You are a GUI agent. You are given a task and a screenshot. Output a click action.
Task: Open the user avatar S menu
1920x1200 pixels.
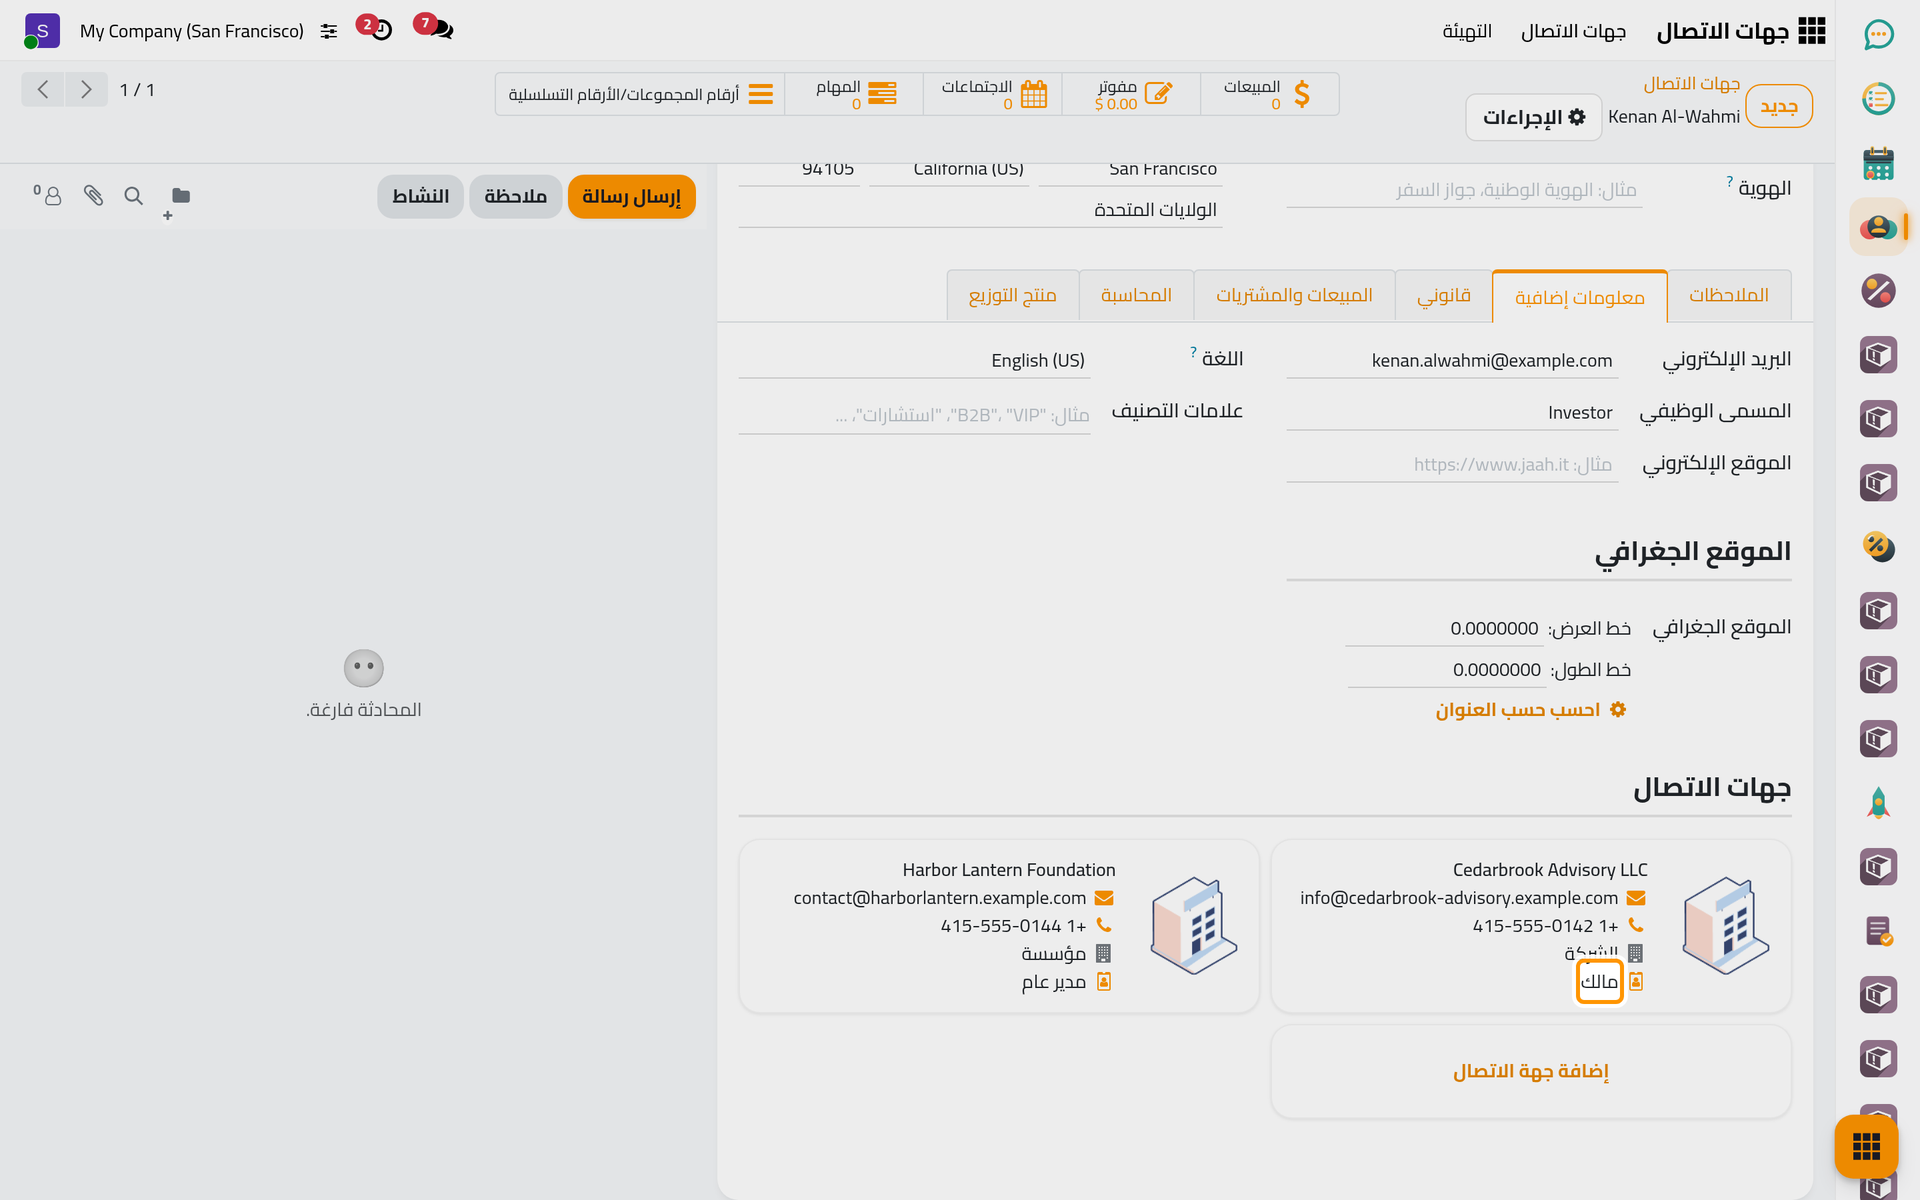pos(41,31)
